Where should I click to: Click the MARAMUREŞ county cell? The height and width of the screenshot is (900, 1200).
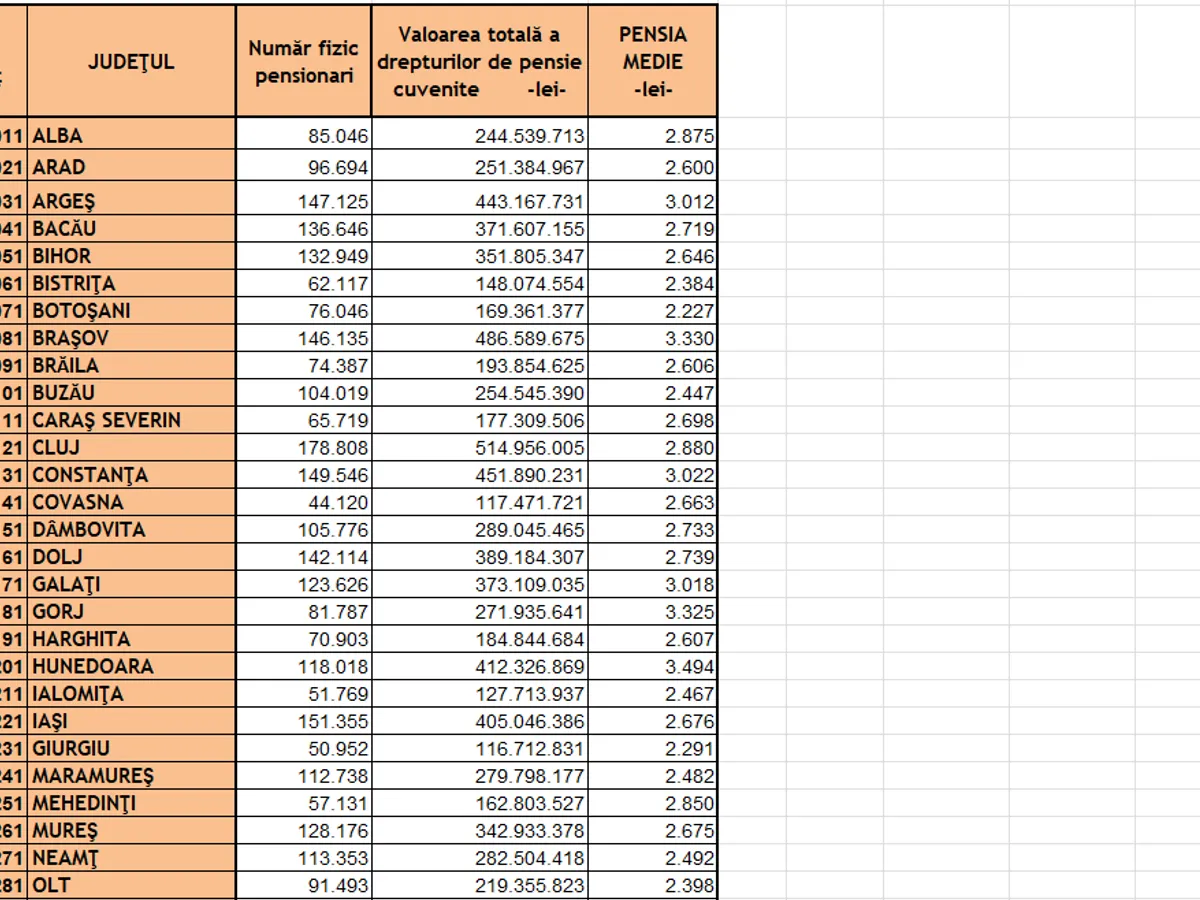coord(131,776)
